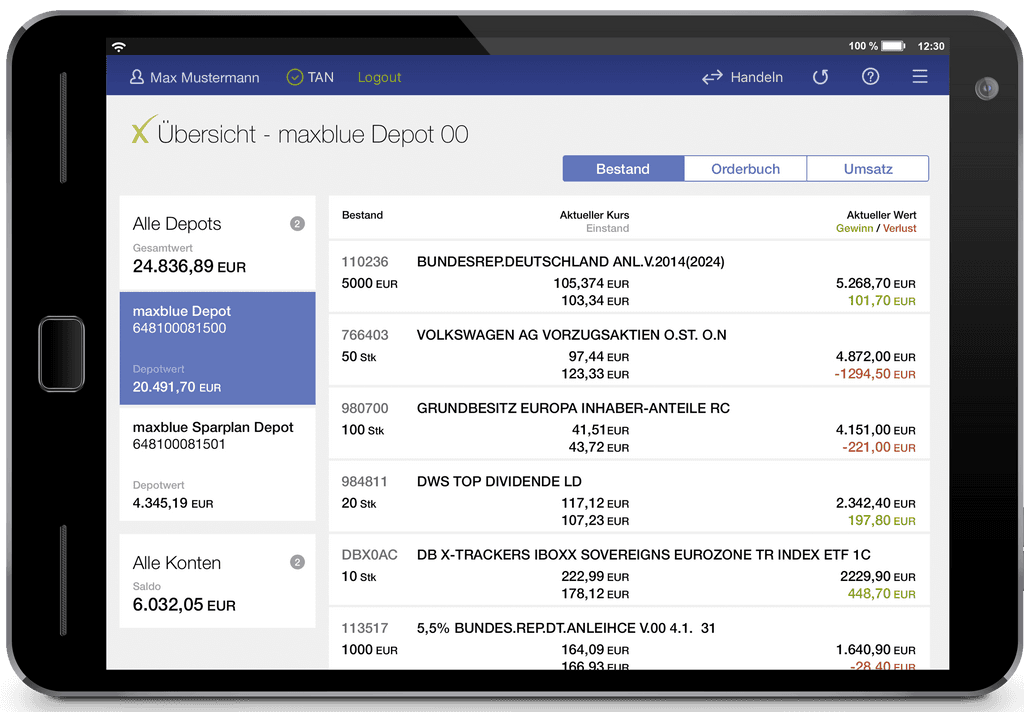Click the Depotwert 20.491,70 EUR amount

pyautogui.click(x=177, y=387)
